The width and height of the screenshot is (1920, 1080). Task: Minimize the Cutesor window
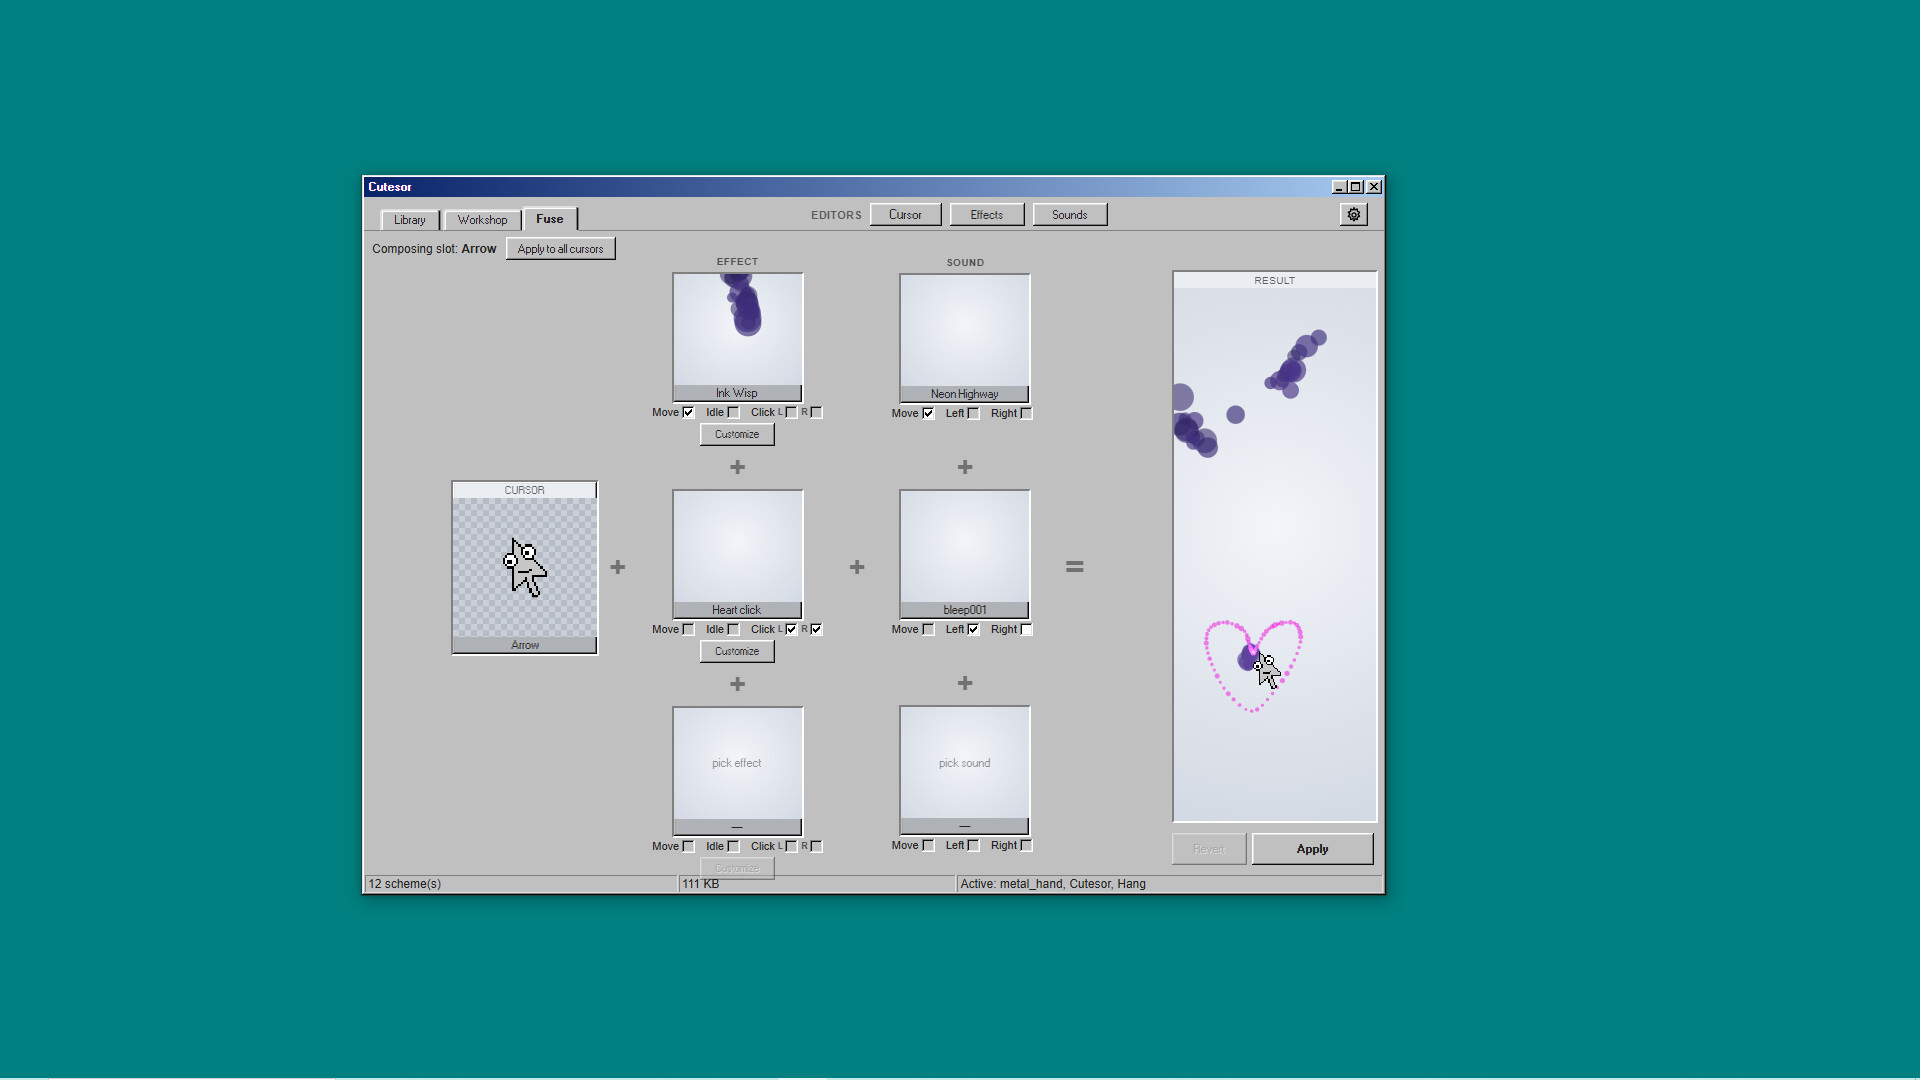tap(1339, 187)
